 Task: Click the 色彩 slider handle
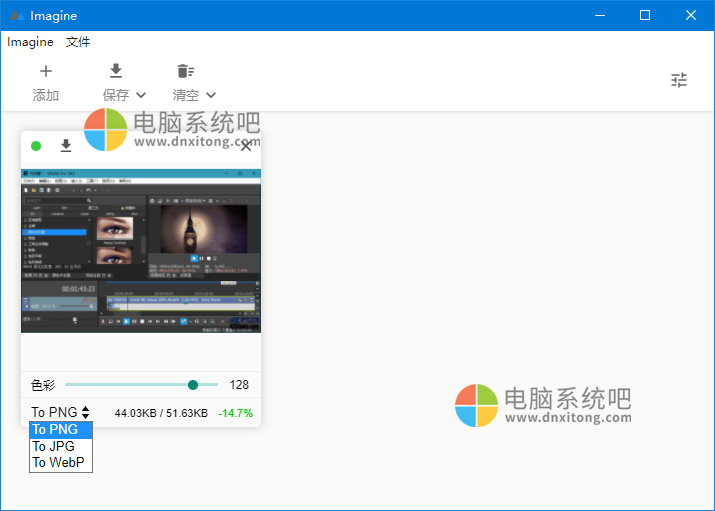tap(193, 385)
